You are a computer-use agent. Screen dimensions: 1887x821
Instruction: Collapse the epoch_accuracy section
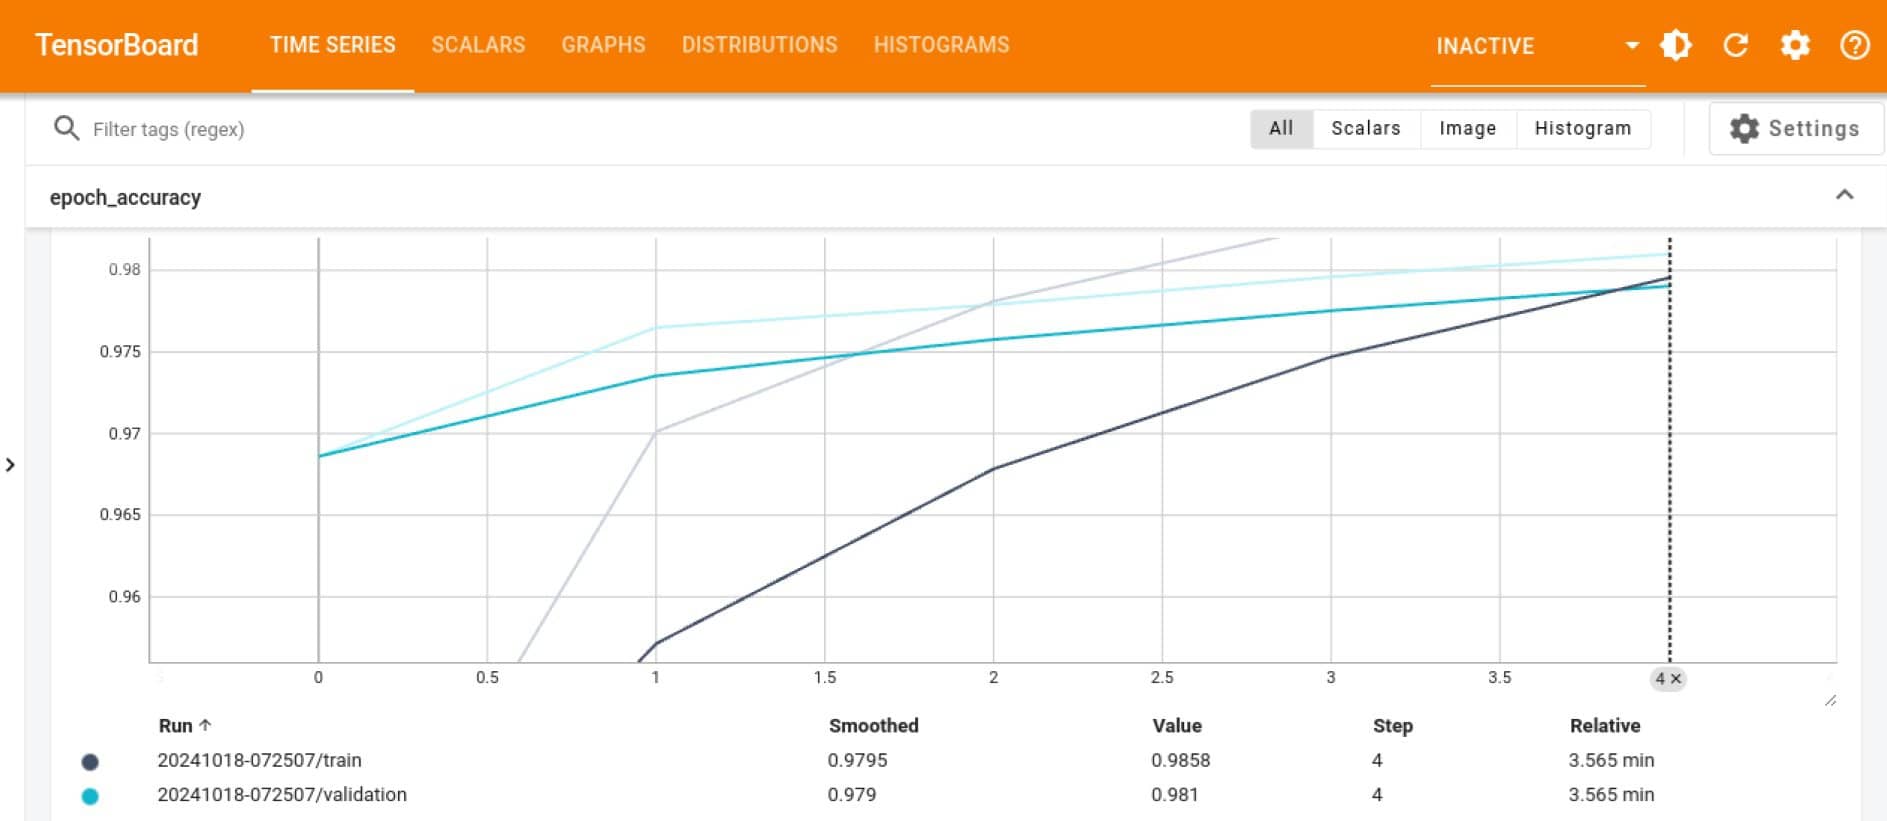click(x=1844, y=195)
